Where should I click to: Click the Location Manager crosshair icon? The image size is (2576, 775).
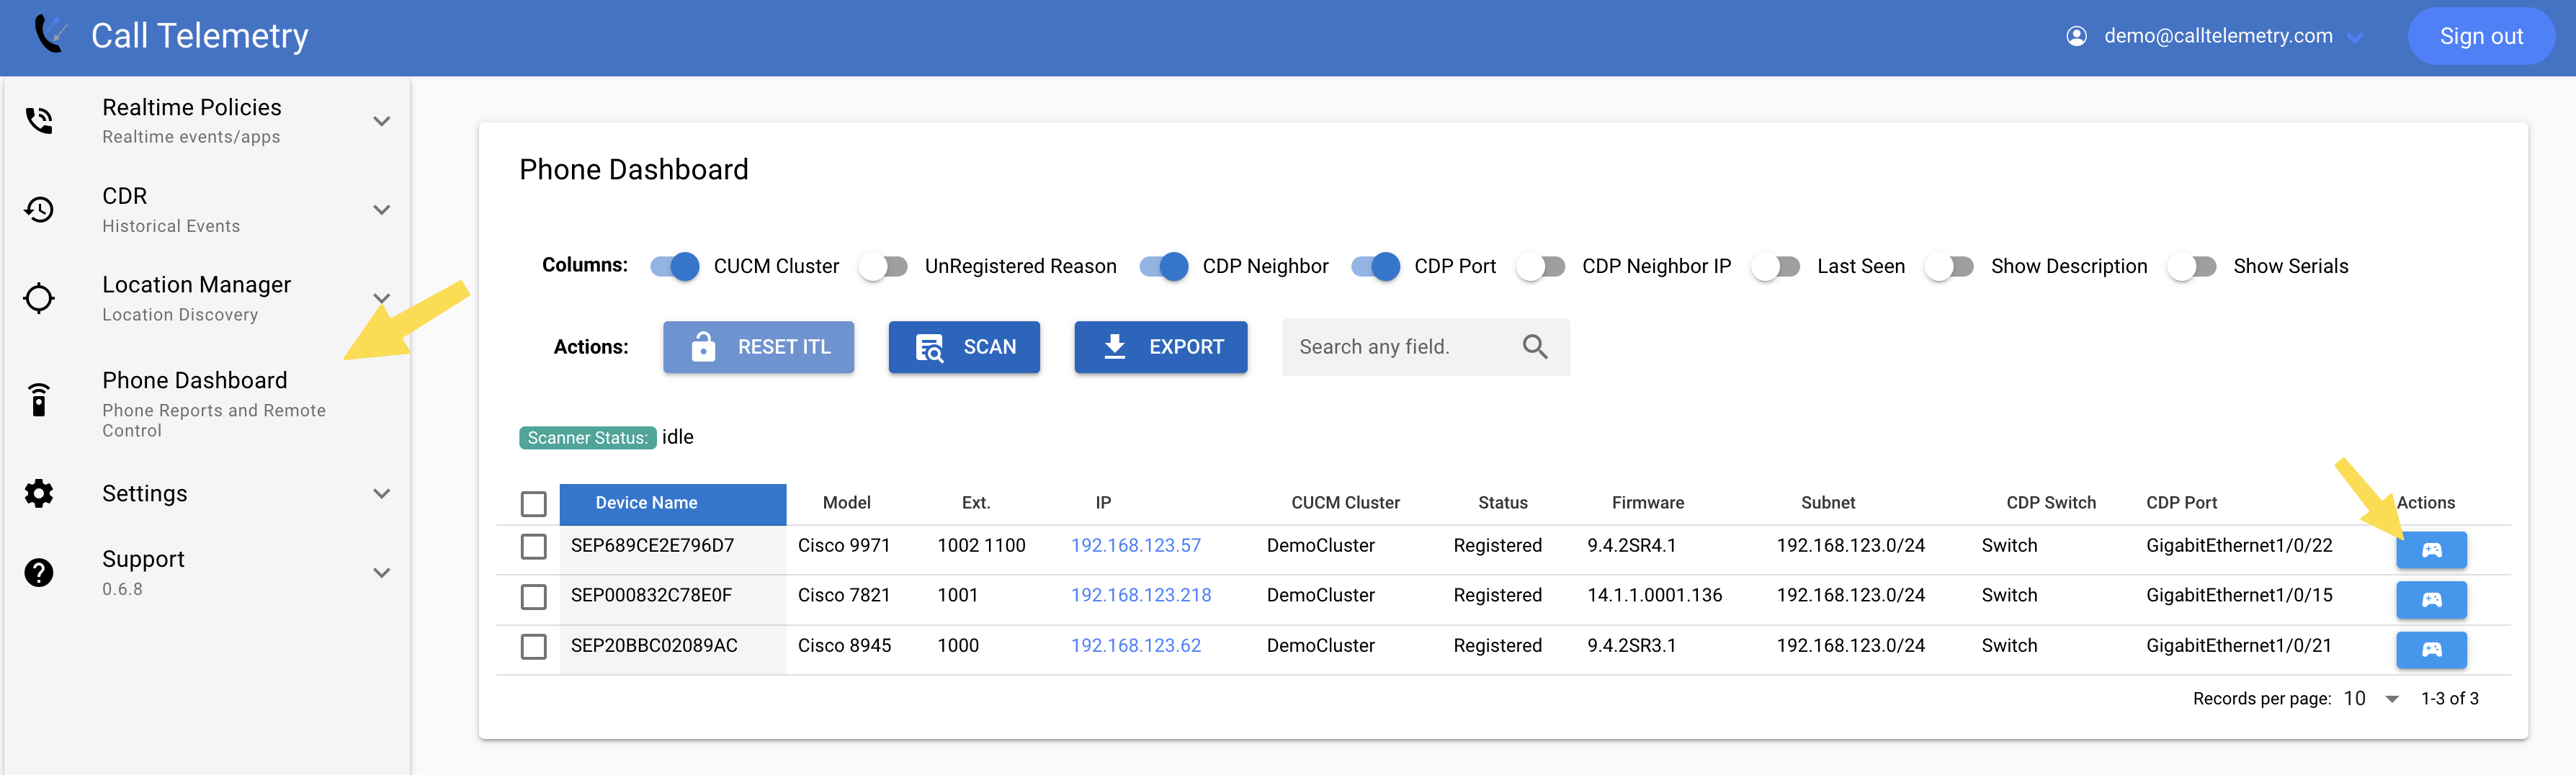[38, 298]
